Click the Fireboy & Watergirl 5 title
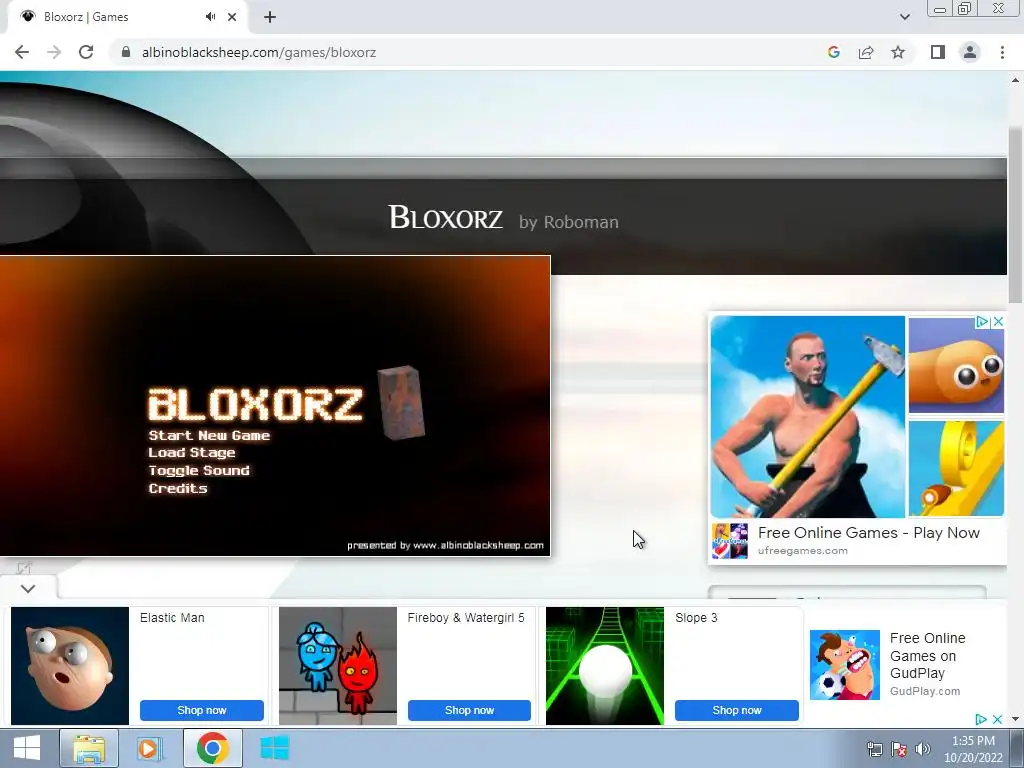This screenshot has width=1024, height=768. pyautogui.click(x=466, y=618)
